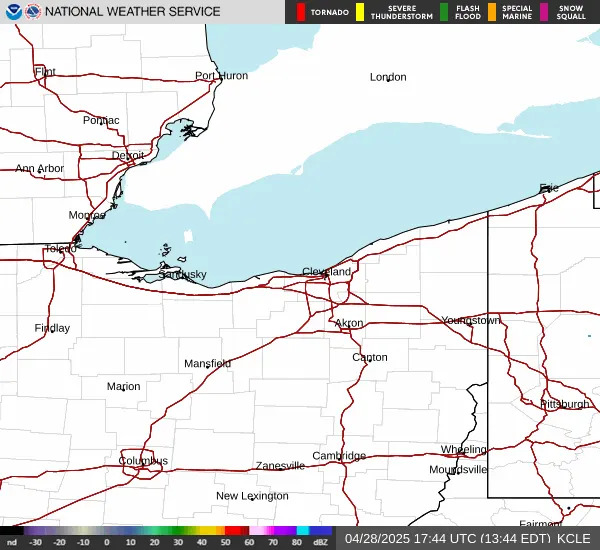The width and height of the screenshot is (600, 550).
Task: Click the Pittsburgh city label
Action: click(565, 404)
